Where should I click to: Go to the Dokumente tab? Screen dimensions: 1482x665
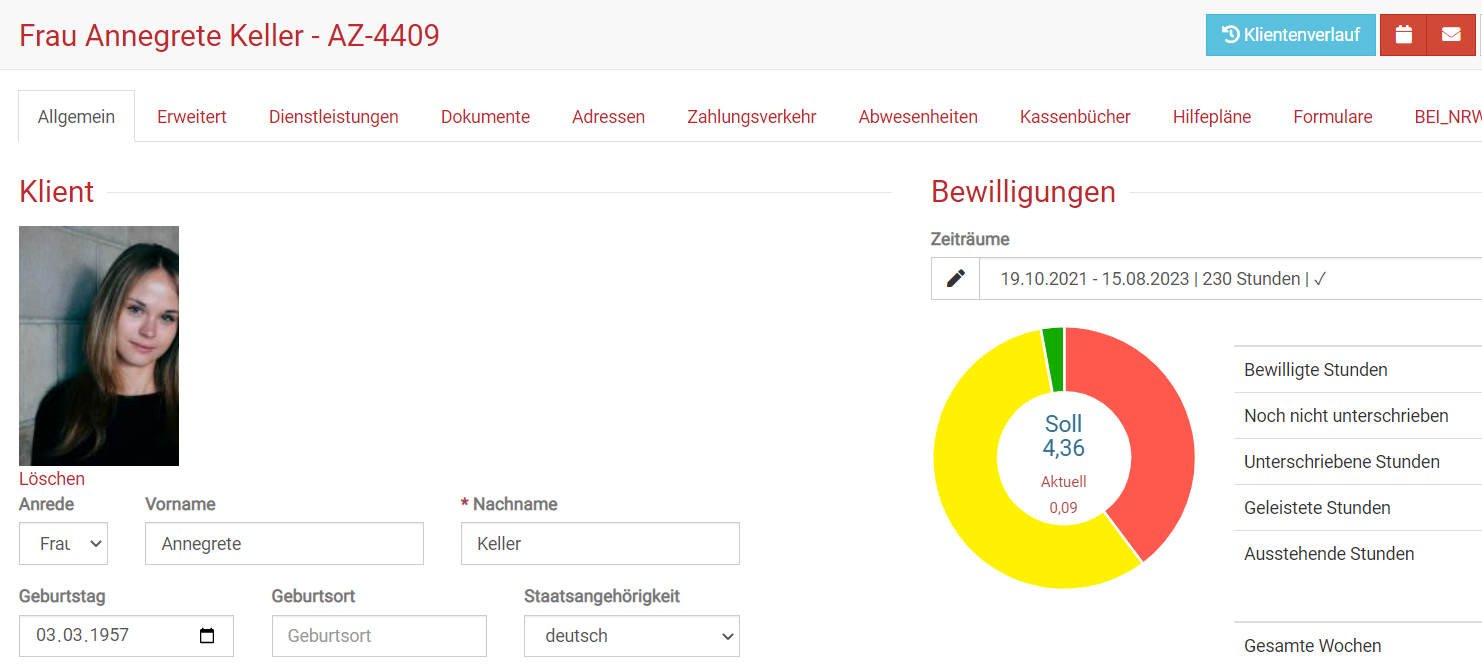click(x=485, y=117)
